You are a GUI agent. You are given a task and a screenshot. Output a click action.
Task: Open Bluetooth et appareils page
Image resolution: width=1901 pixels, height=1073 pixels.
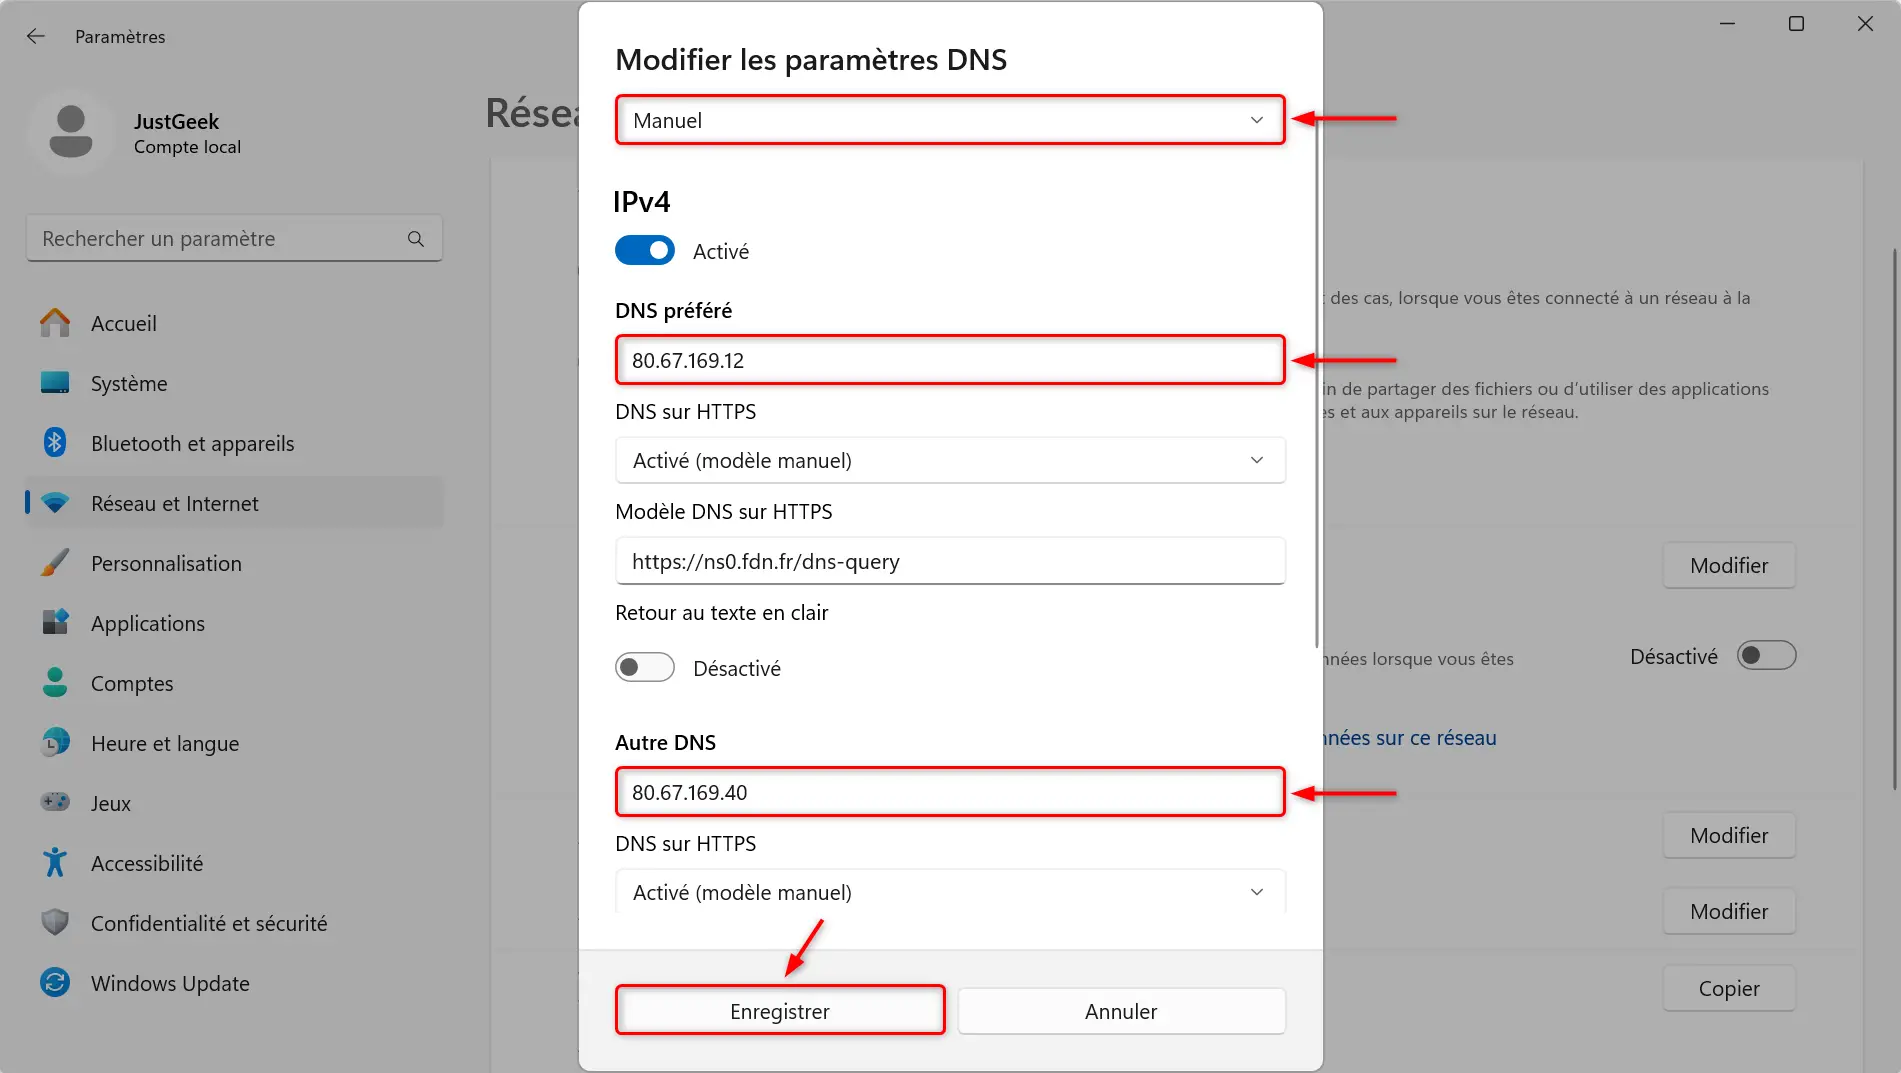pos(234,443)
